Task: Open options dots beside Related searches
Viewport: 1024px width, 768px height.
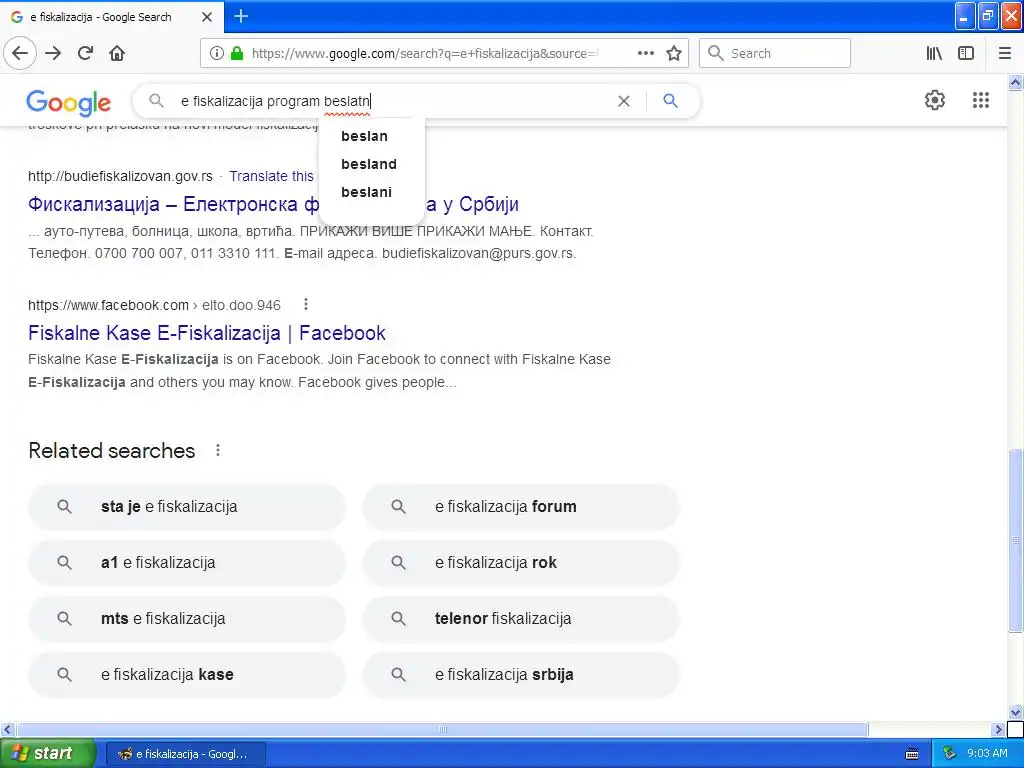Action: (x=218, y=450)
